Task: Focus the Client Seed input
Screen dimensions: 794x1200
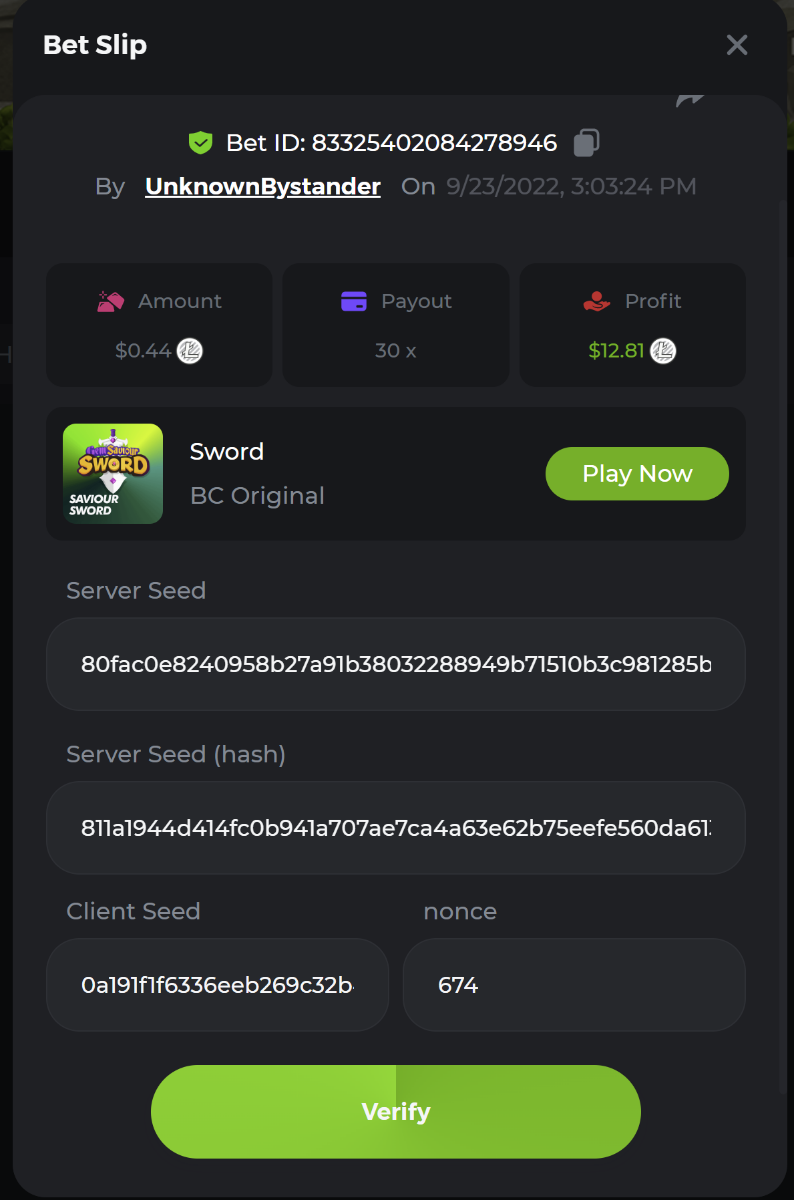Action: pyautogui.click(x=217, y=985)
